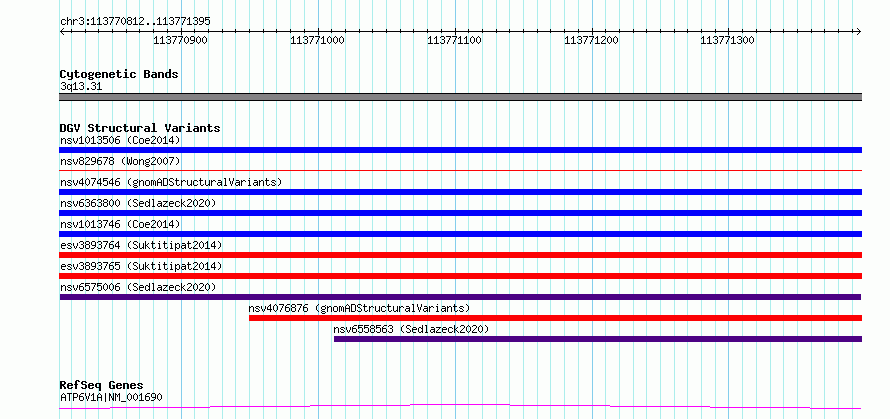The height and width of the screenshot is (419, 890).
Task: Open the nsv1013746 (Coe2014) label
Action: 120,224
